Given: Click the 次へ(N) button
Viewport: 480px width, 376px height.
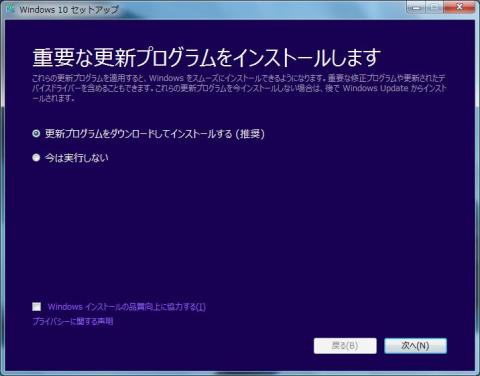Looking at the screenshot, I should point(415,346).
